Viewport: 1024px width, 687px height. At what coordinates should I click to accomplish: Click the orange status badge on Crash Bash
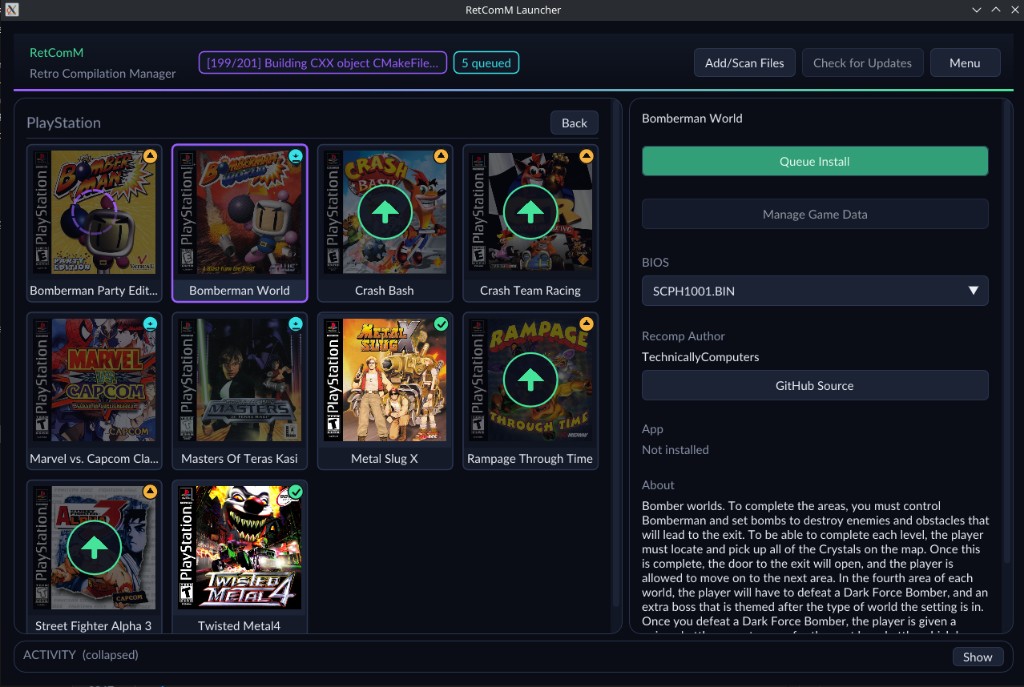point(441,156)
